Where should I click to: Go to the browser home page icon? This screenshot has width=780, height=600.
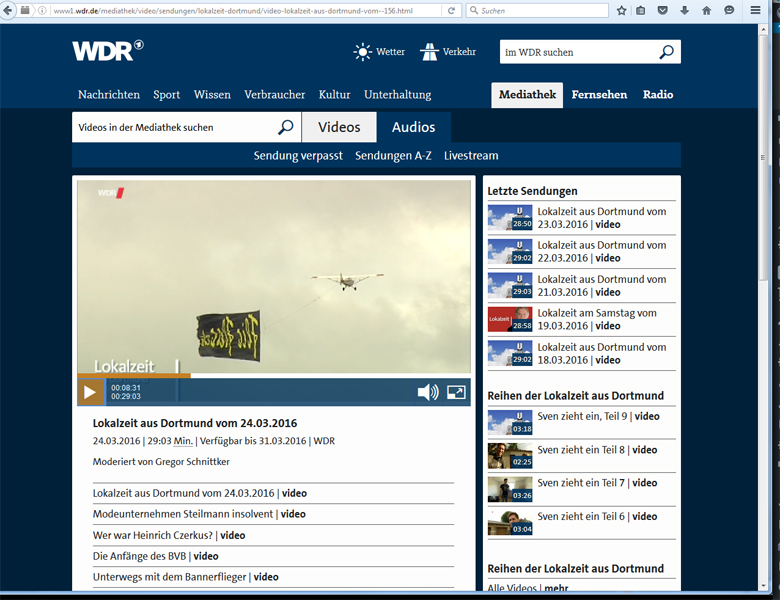click(706, 10)
